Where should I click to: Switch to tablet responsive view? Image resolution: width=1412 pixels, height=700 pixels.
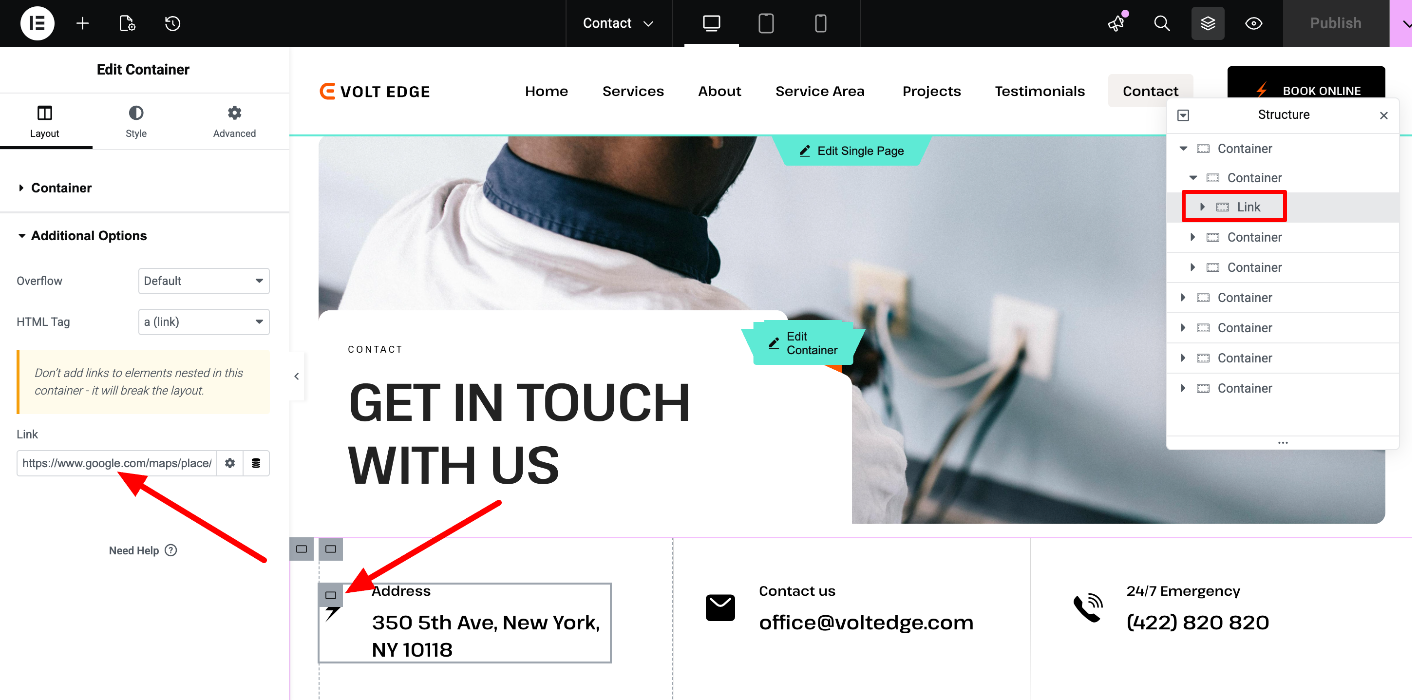(x=766, y=23)
